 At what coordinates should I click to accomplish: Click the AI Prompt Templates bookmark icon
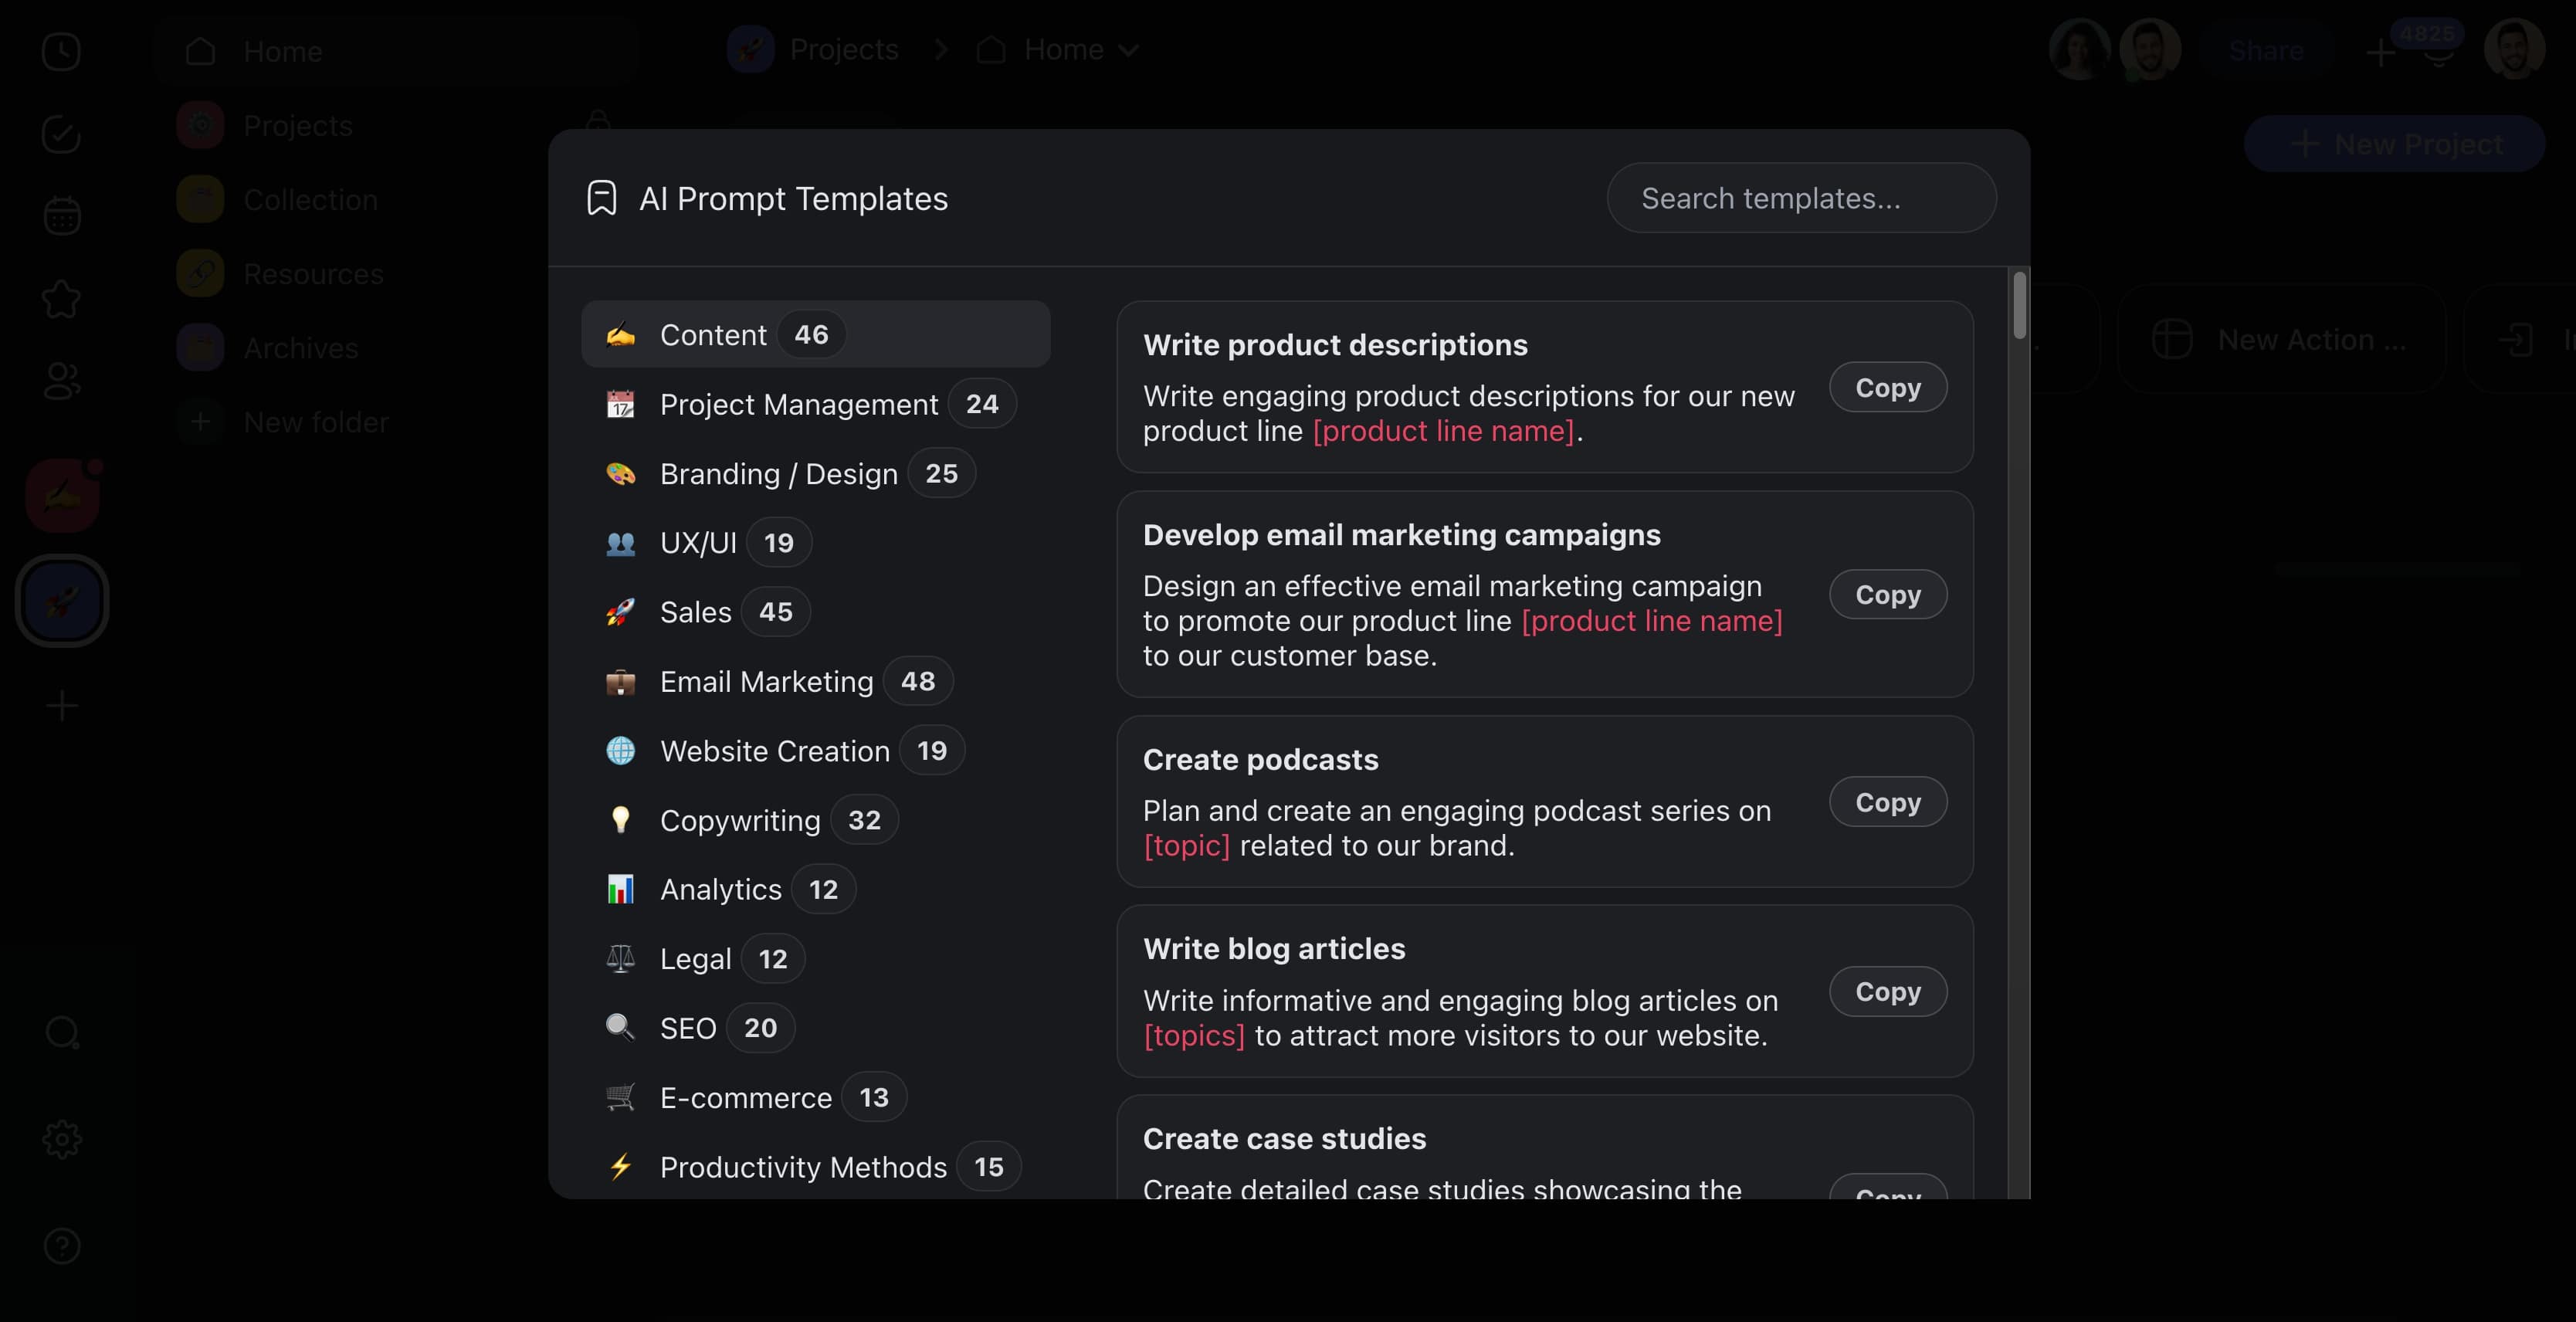tap(601, 198)
